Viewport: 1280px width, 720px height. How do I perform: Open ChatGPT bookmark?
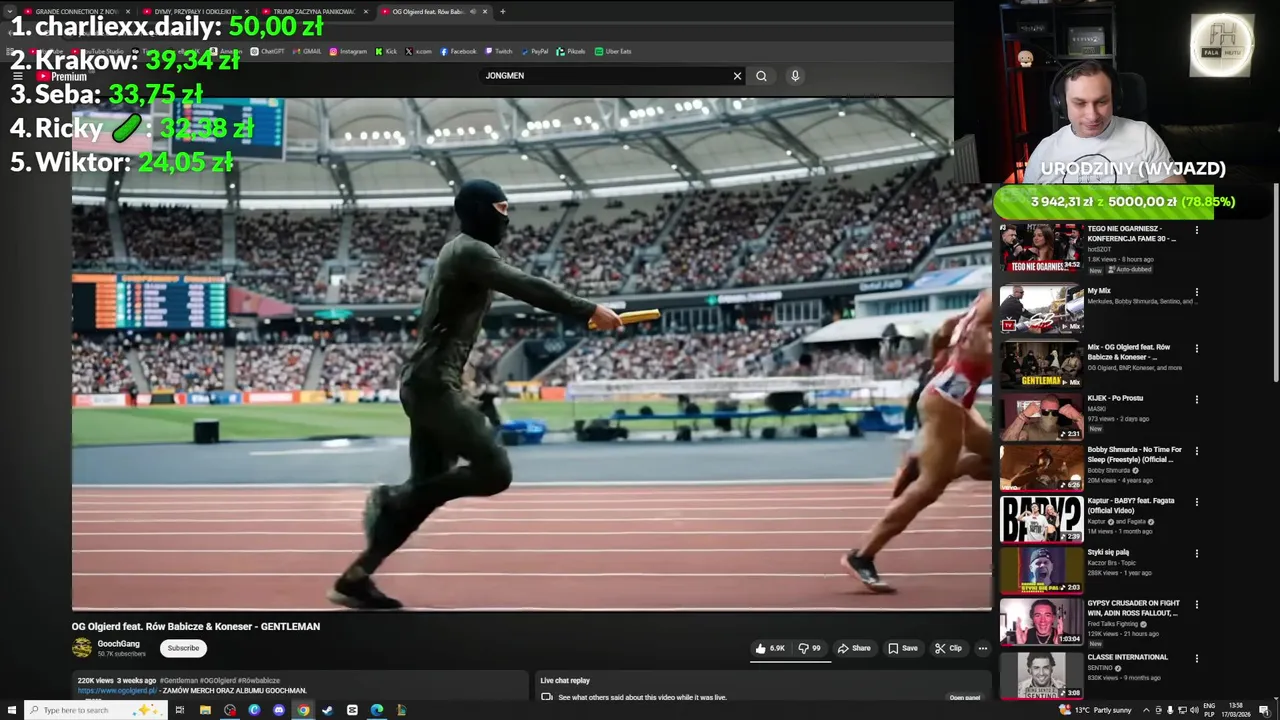267,51
